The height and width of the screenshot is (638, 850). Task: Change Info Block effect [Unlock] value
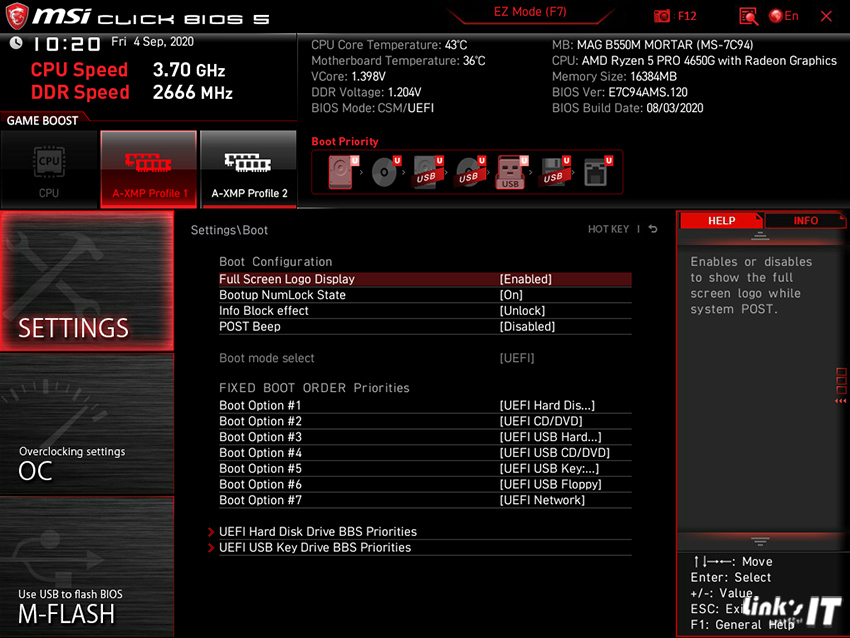click(522, 311)
